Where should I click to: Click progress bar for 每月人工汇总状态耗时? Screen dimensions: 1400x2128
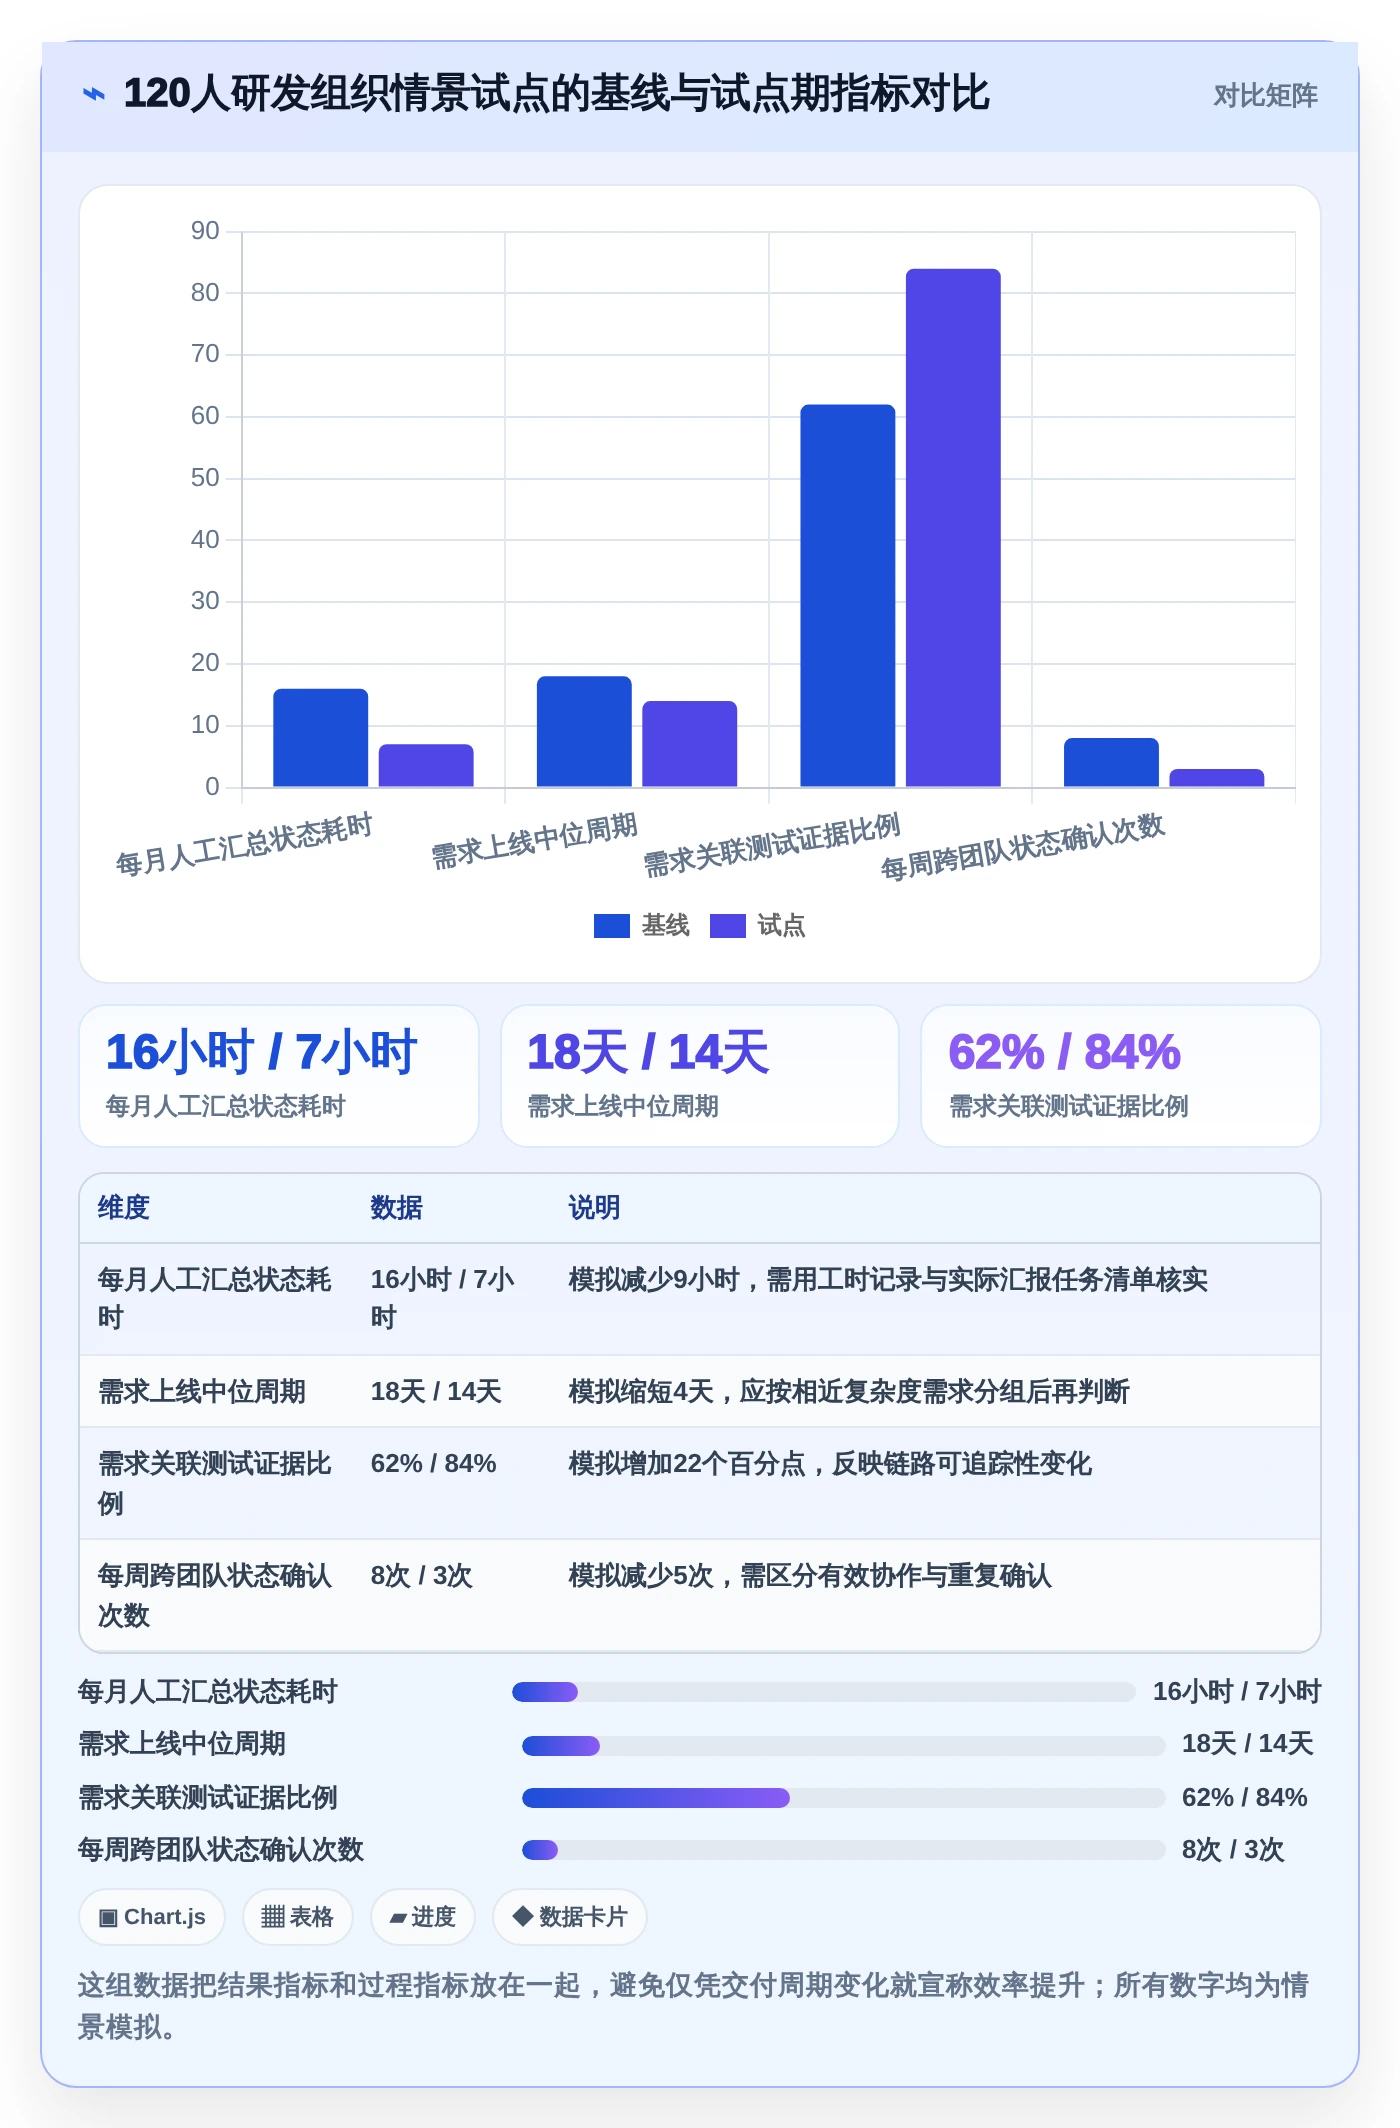[x=823, y=1692]
